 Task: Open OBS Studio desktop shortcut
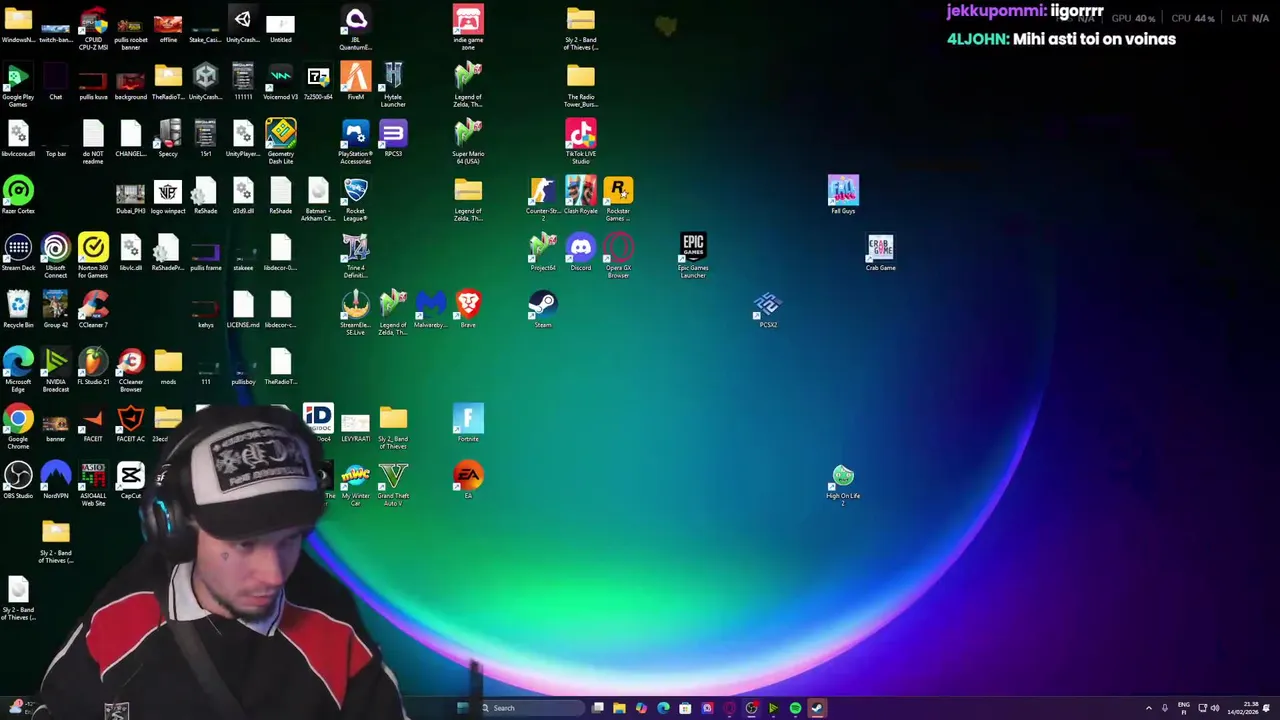tap(18, 480)
